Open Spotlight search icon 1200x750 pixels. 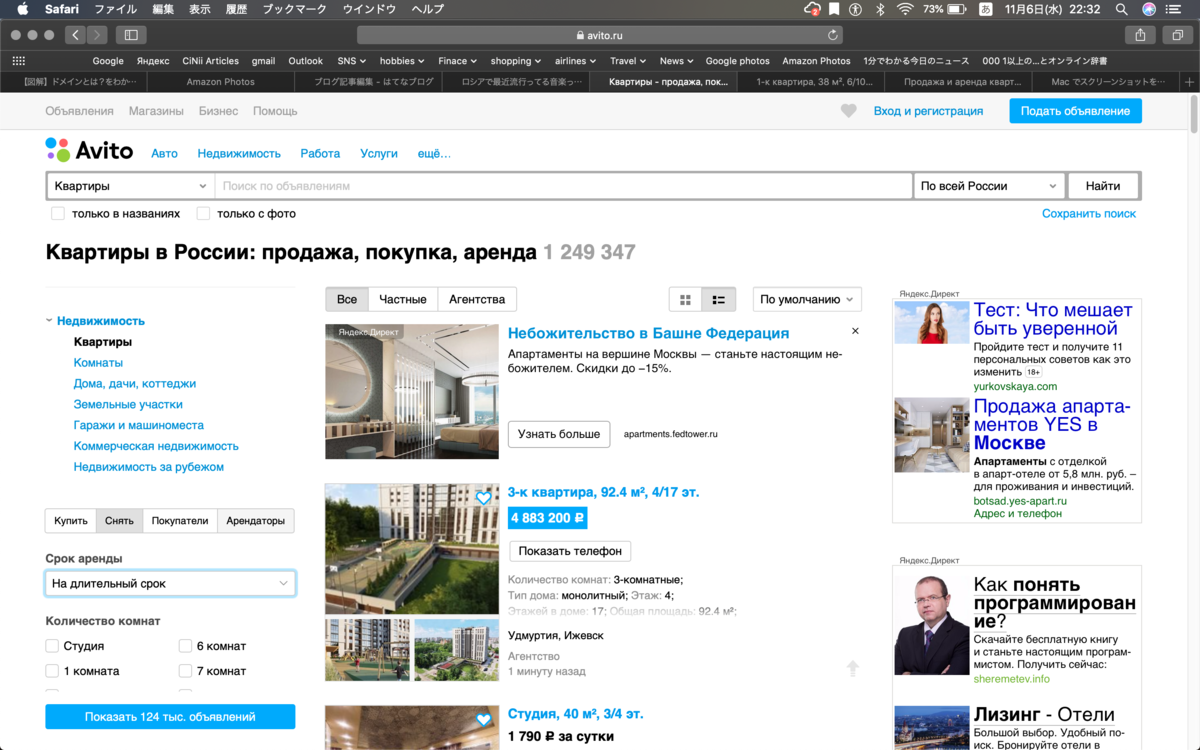point(1121,9)
